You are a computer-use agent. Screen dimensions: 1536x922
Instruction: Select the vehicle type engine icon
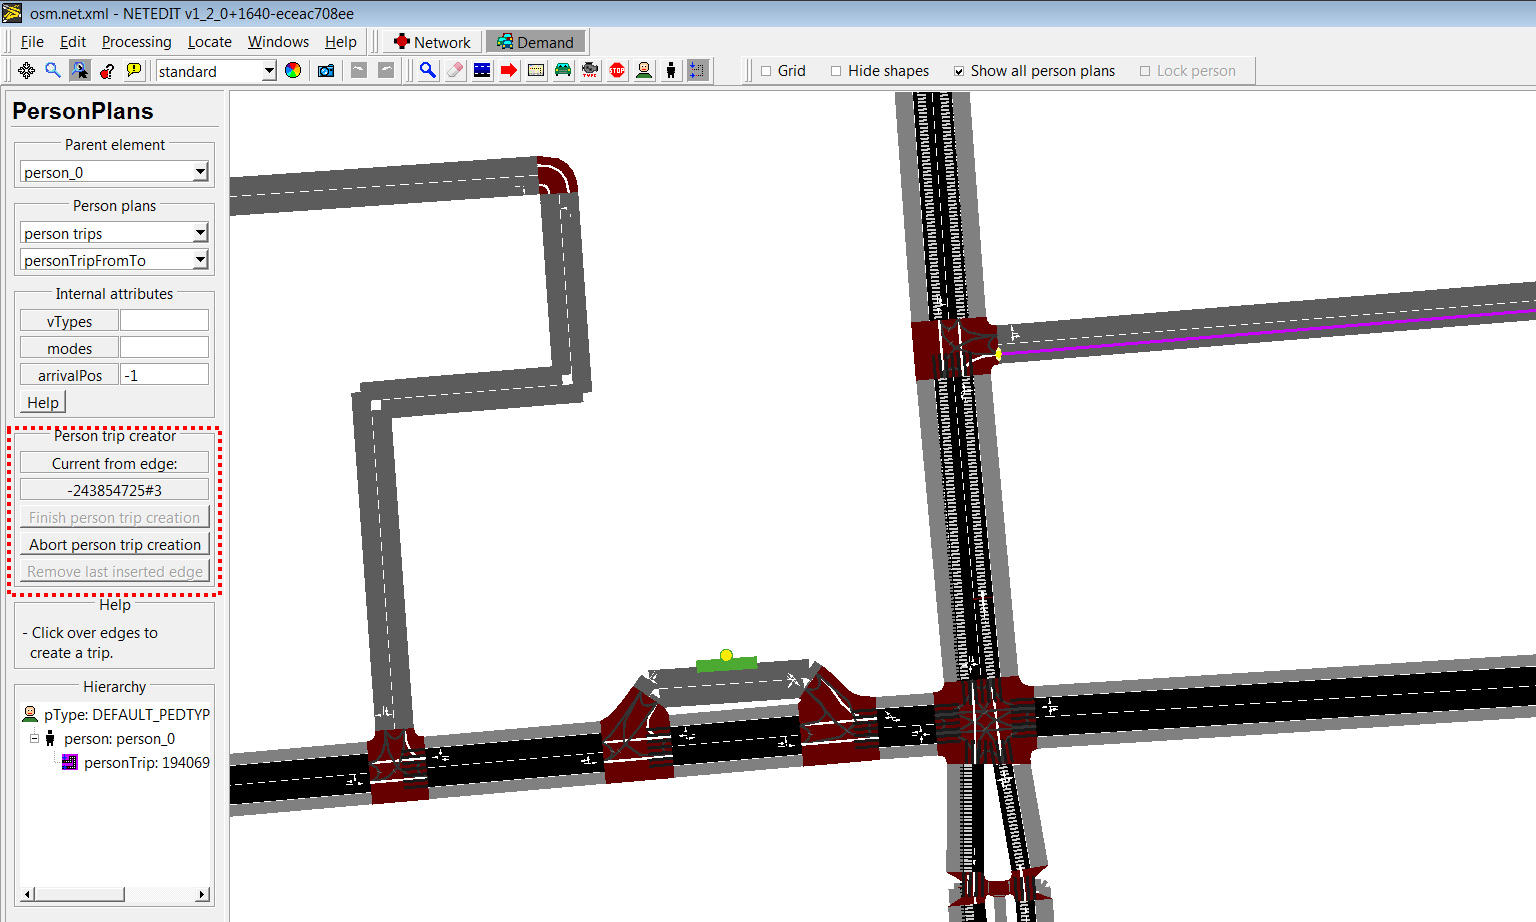coord(590,70)
